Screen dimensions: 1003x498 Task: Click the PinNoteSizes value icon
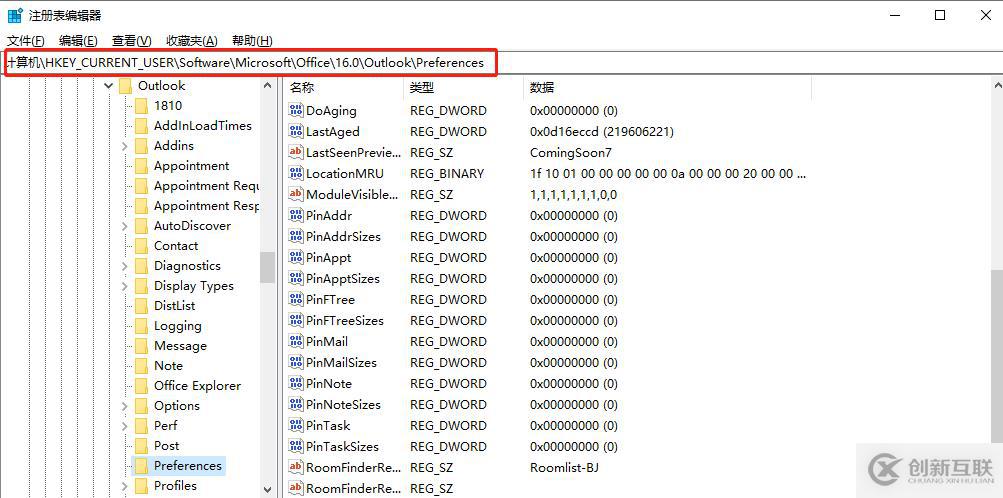(x=296, y=405)
